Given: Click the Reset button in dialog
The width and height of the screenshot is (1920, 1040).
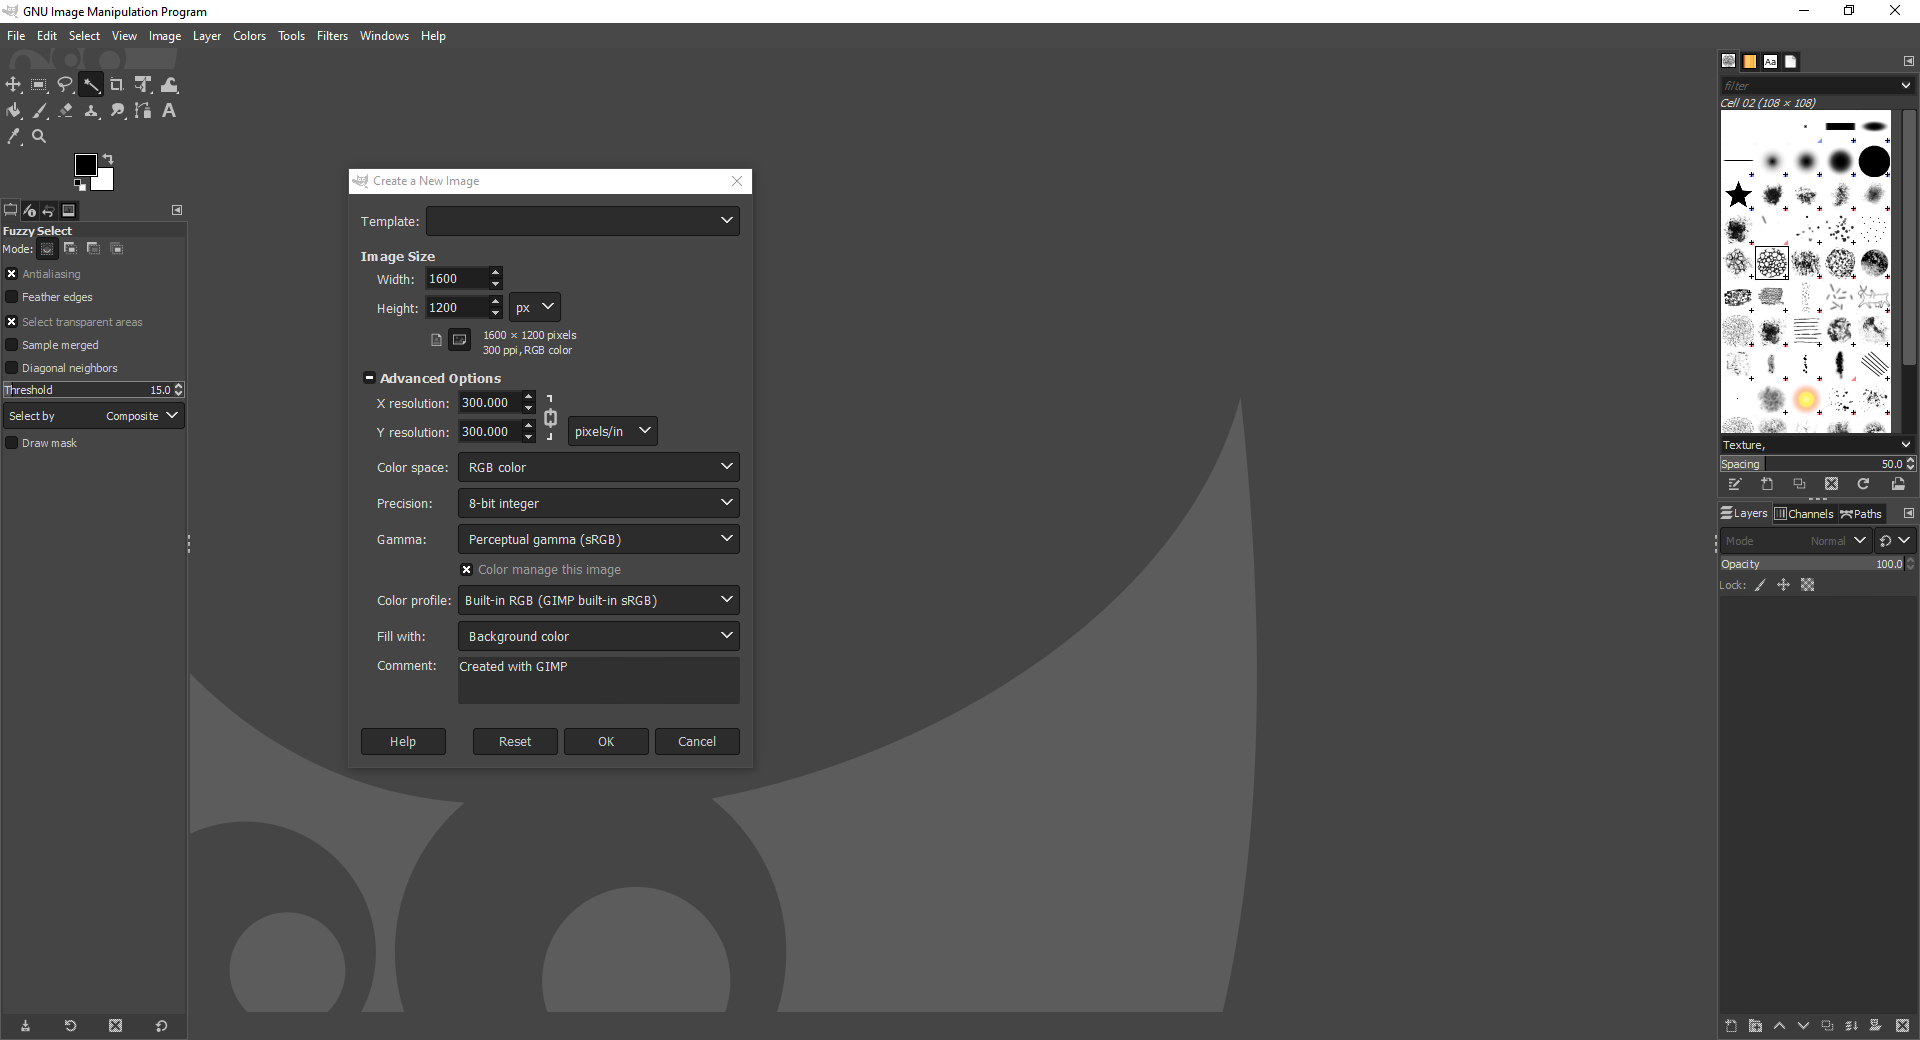Looking at the screenshot, I should coord(515,741).
